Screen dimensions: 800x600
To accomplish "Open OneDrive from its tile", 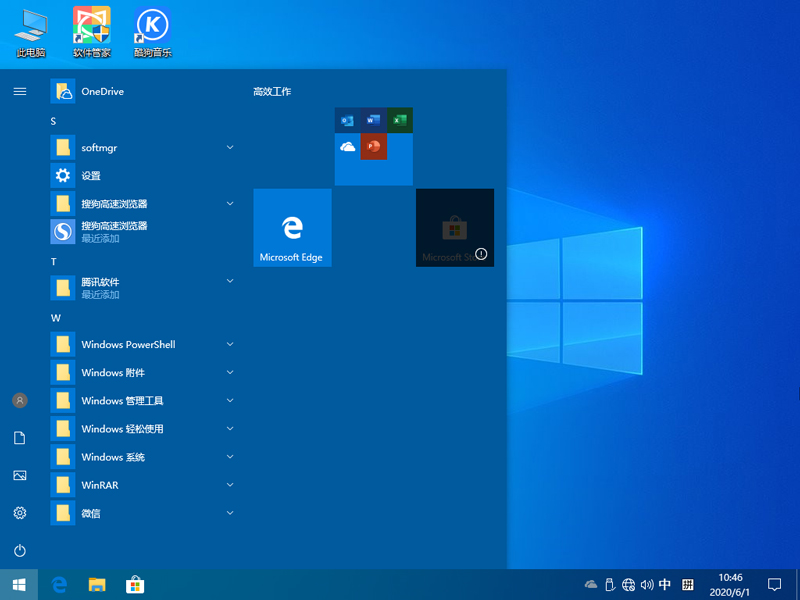I will (x=346, y=147).
